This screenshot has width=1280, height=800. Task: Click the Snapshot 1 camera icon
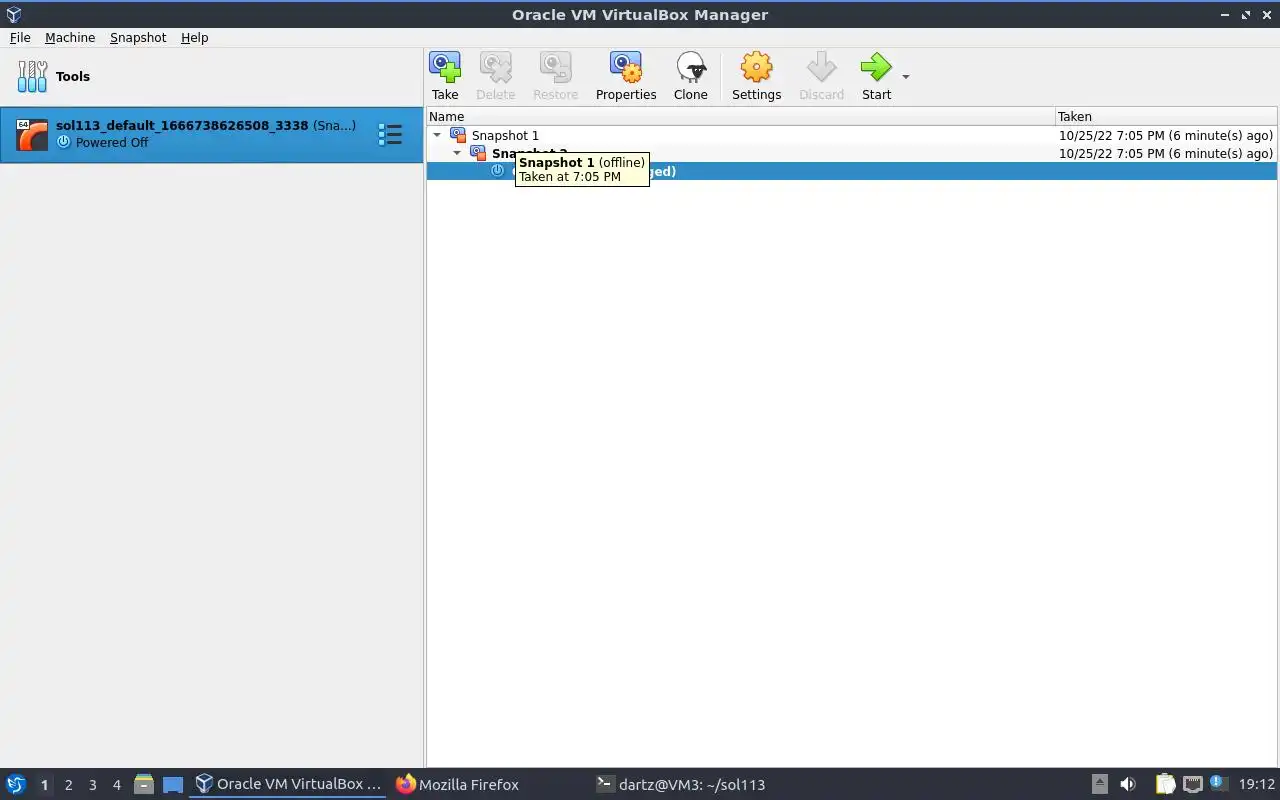pyautogui.click(x=458, y=135)
